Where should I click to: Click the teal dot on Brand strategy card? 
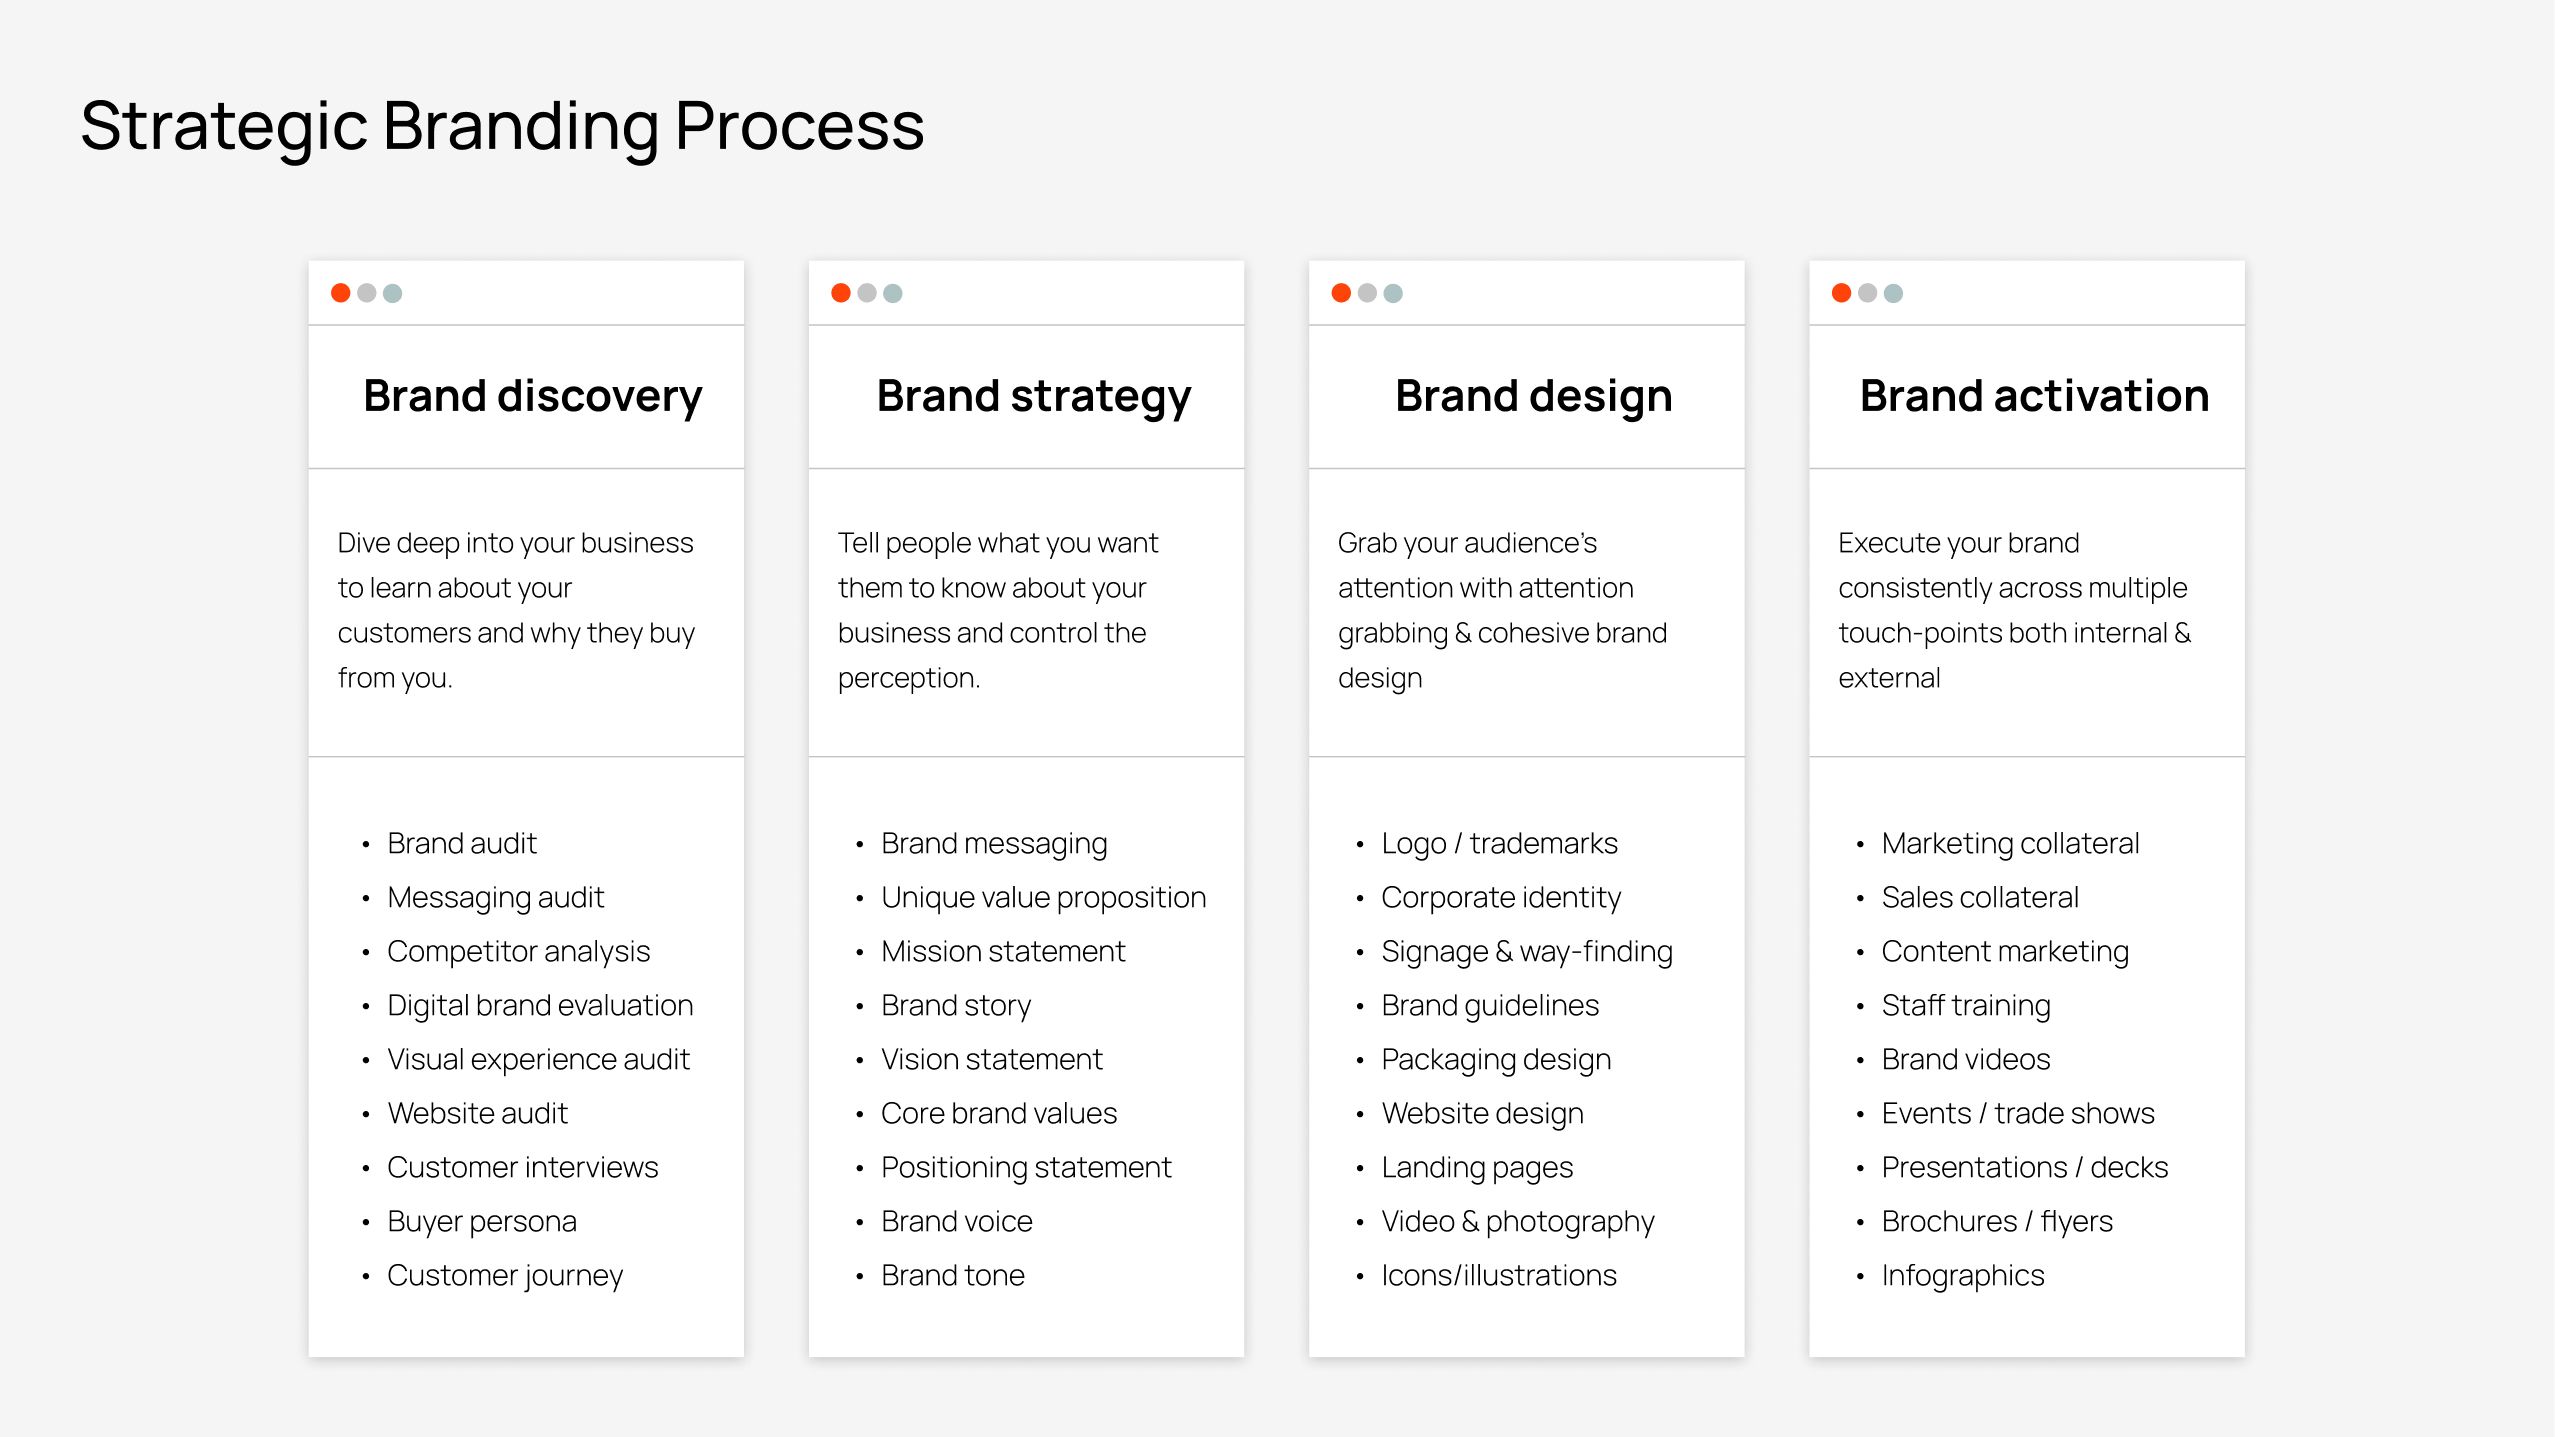893,293
